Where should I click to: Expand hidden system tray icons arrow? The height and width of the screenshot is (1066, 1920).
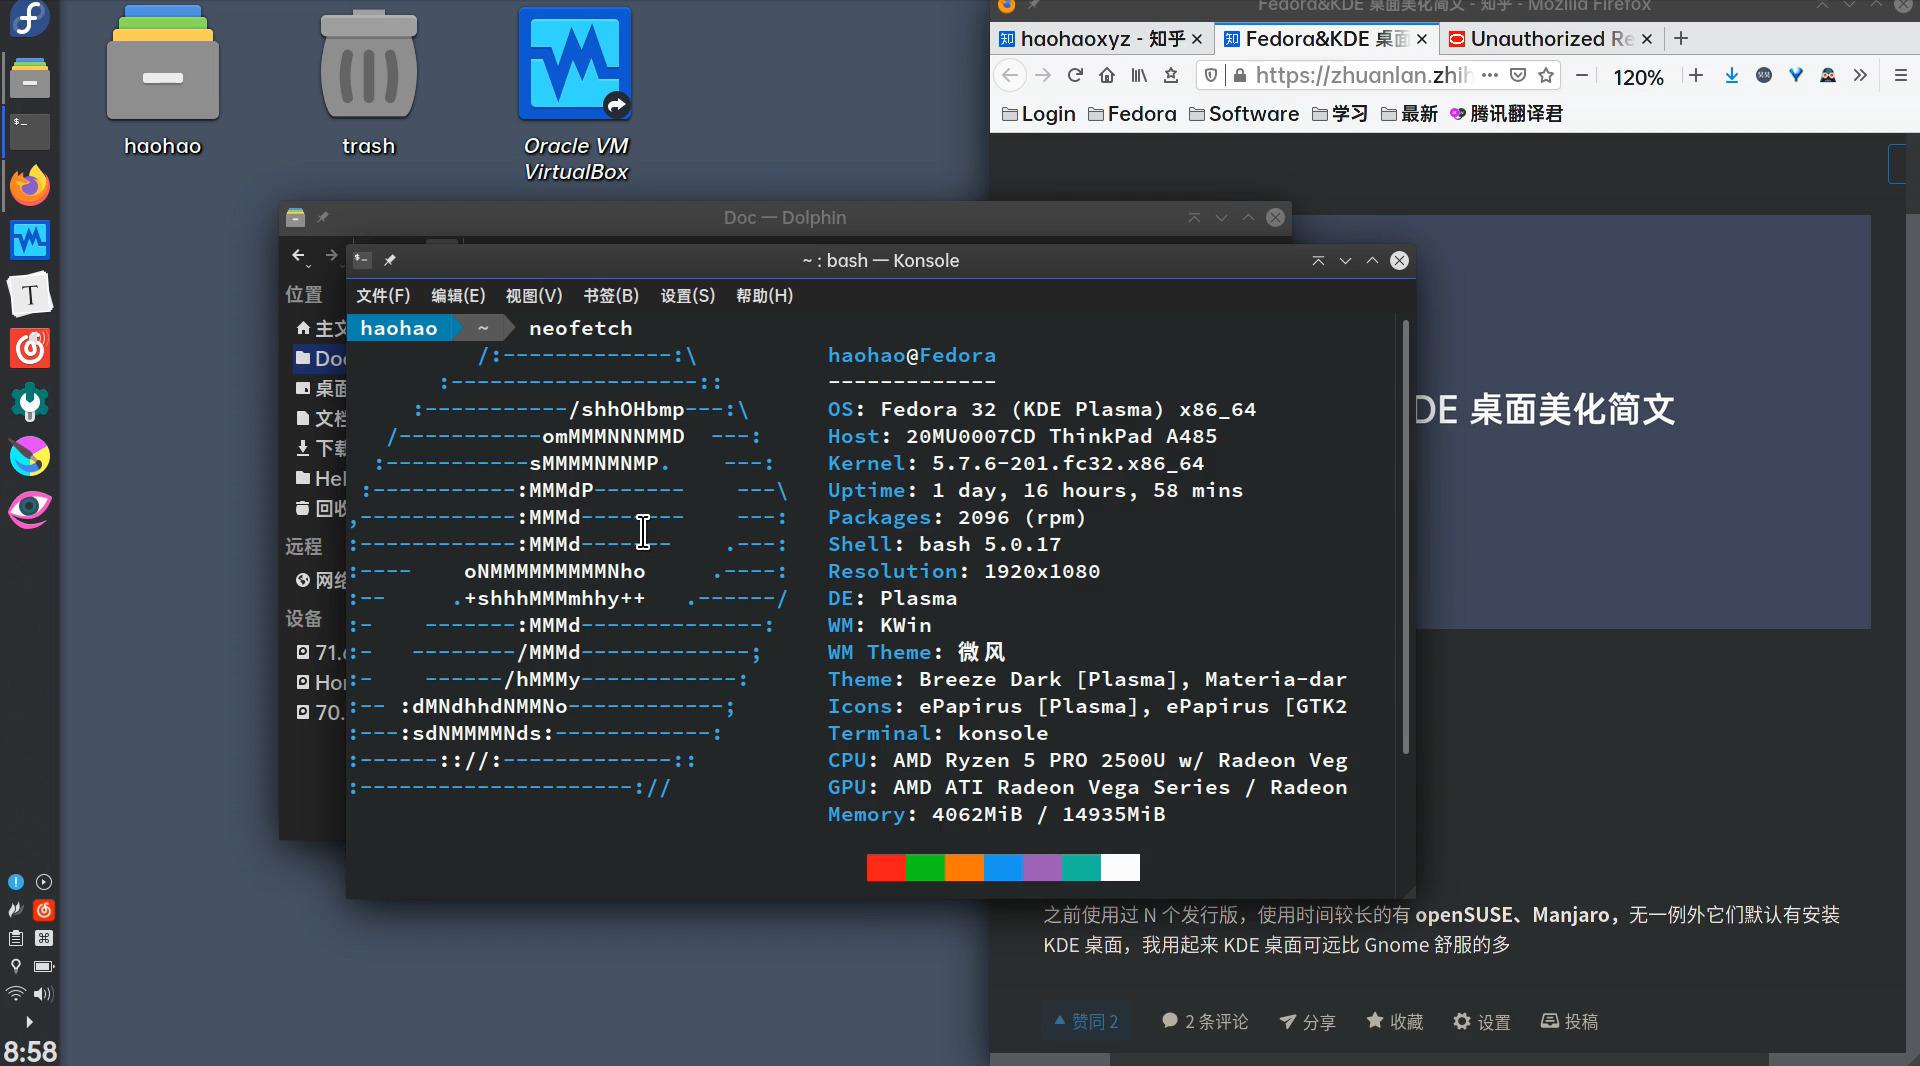[x=29, y=1022]
